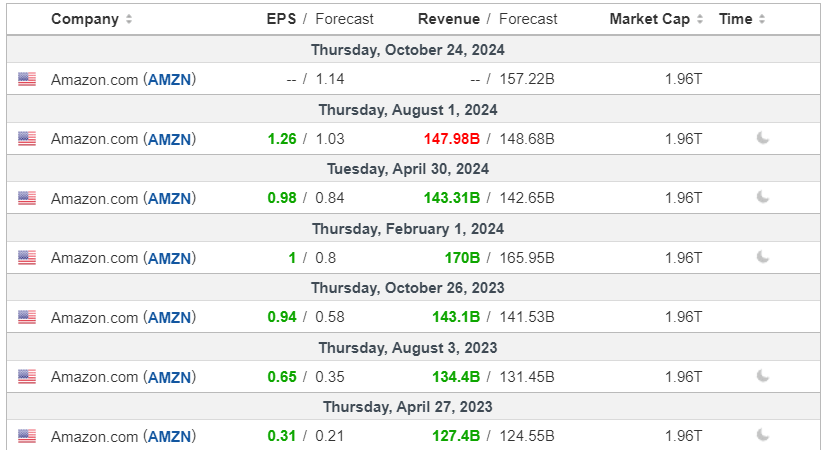Open the AMZN link for October 24, 2024
This screenshot has height=450, width=828.
click(x=170, y=79)
